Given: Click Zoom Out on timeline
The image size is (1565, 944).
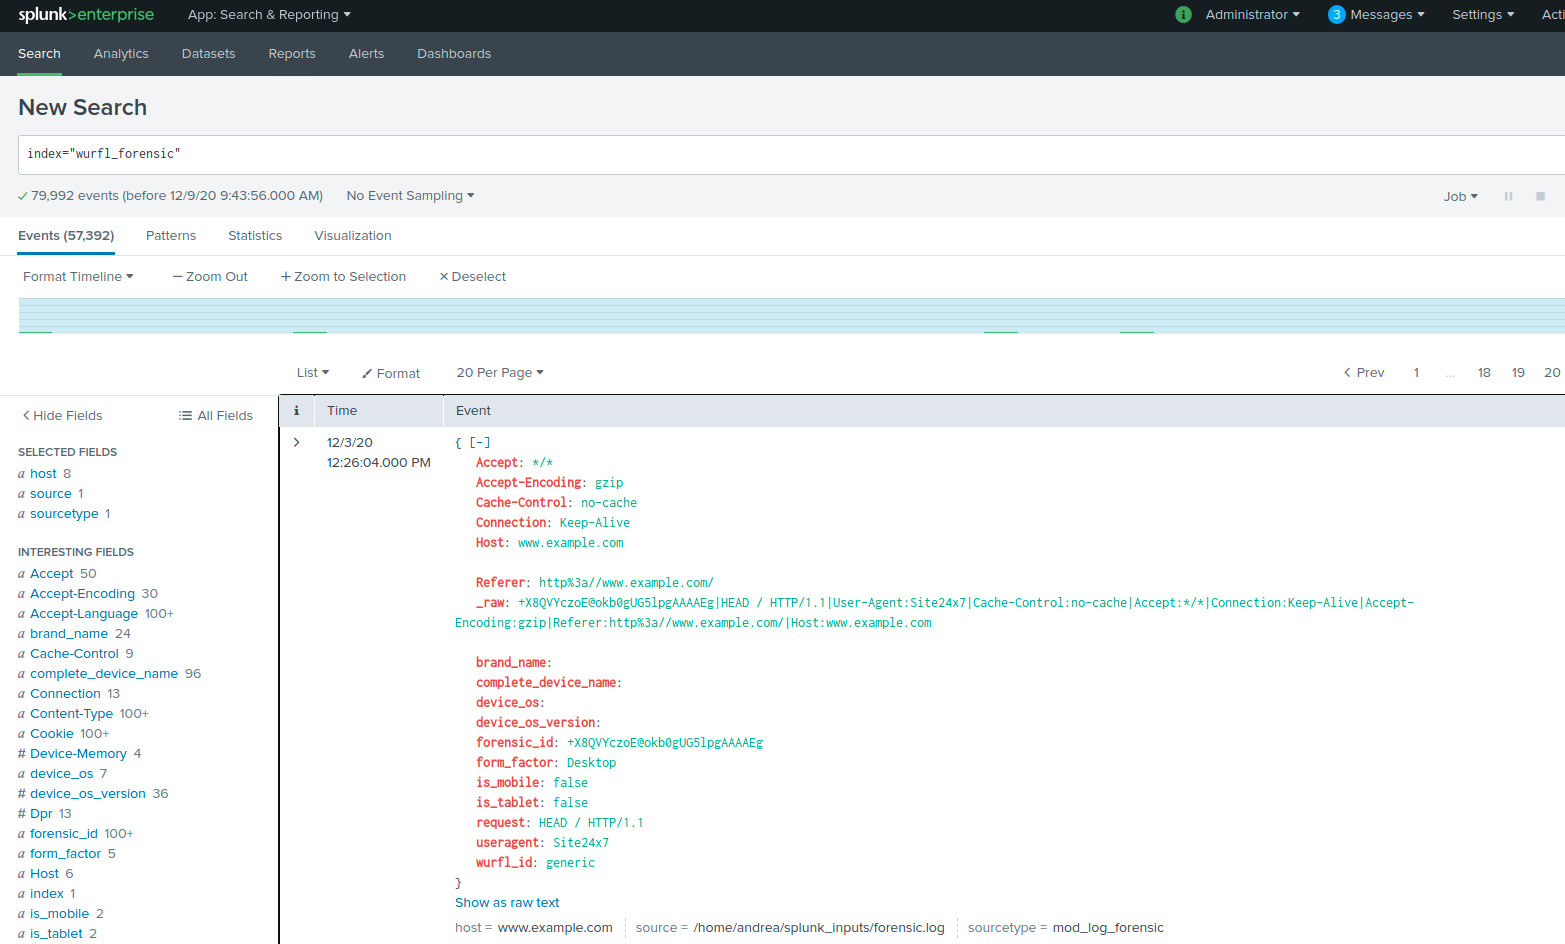Looking at the screenshot, I should click(210, 277).
